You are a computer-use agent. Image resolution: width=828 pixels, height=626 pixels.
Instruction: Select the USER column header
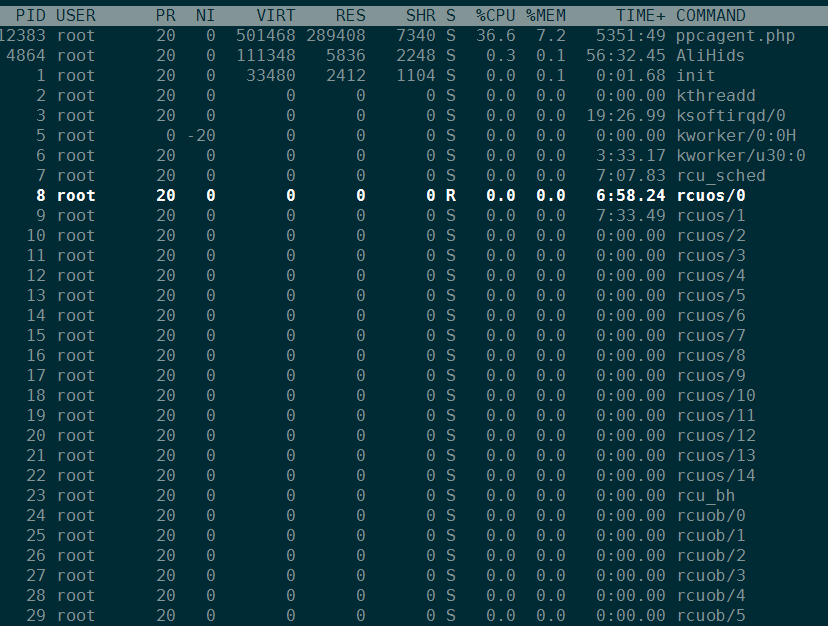(x=76, y=15)
